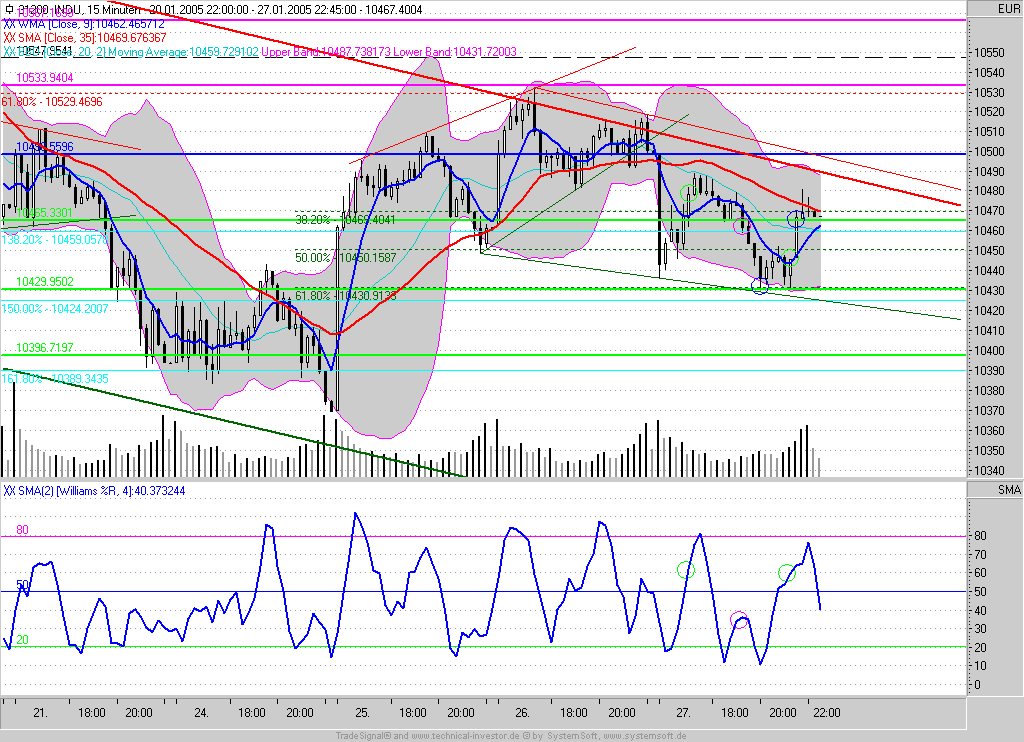This screenshot has height=742, width=1024.
Task: Select the cyan 161.80% - 10389.3435 label
Action: (x=55, y=379)
